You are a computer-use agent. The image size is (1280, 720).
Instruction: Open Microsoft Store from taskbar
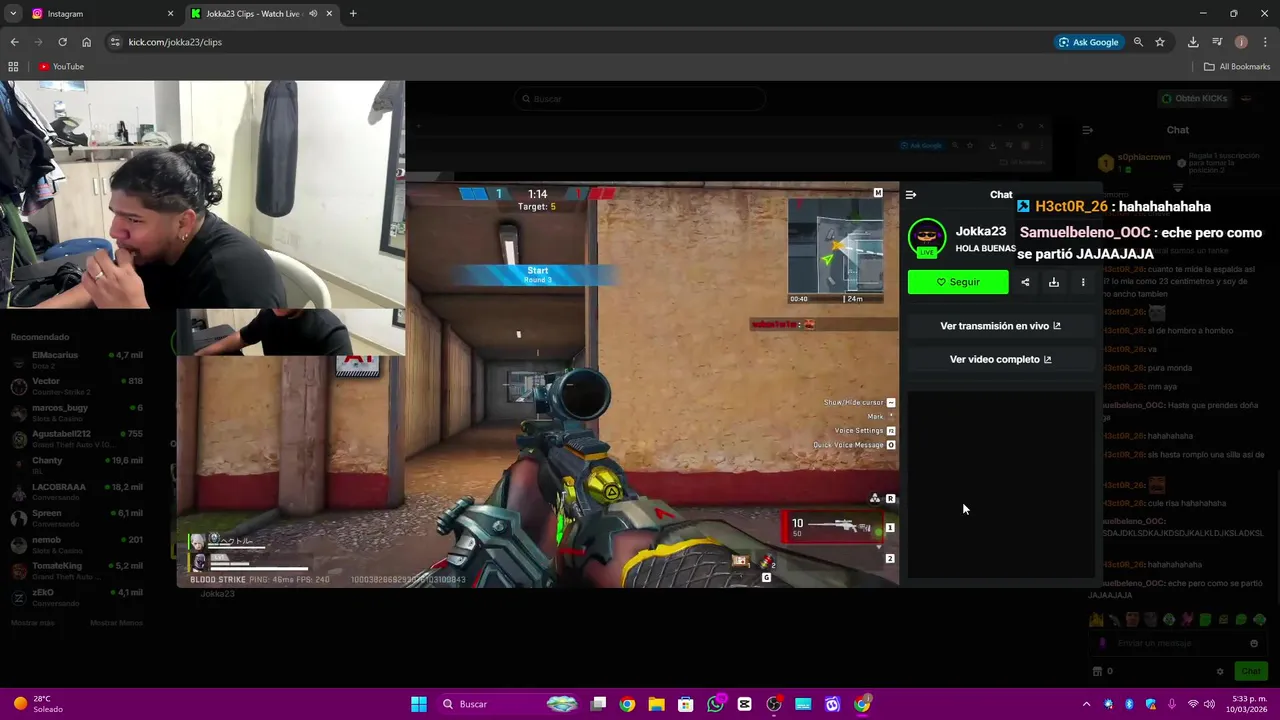point(685,704)
